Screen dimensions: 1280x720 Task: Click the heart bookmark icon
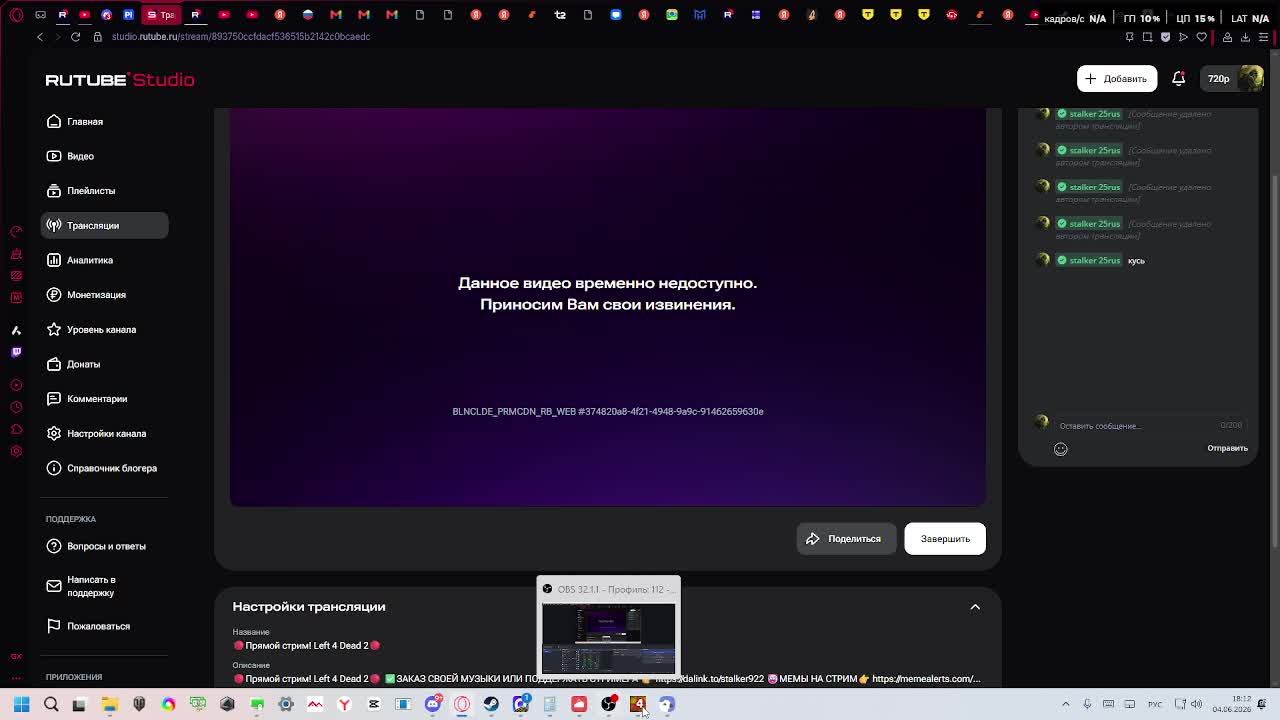tap(1202, 37)
